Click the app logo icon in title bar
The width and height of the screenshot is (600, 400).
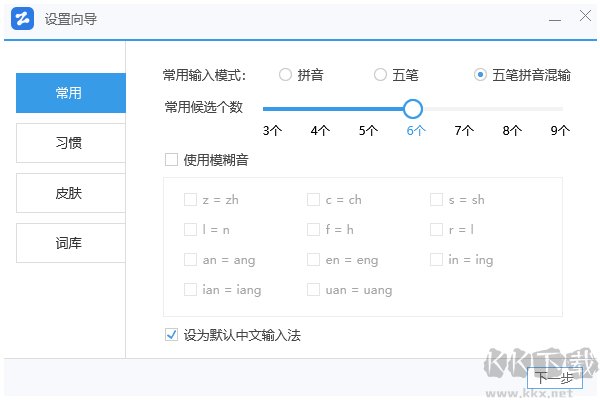[x=24, y=19]
